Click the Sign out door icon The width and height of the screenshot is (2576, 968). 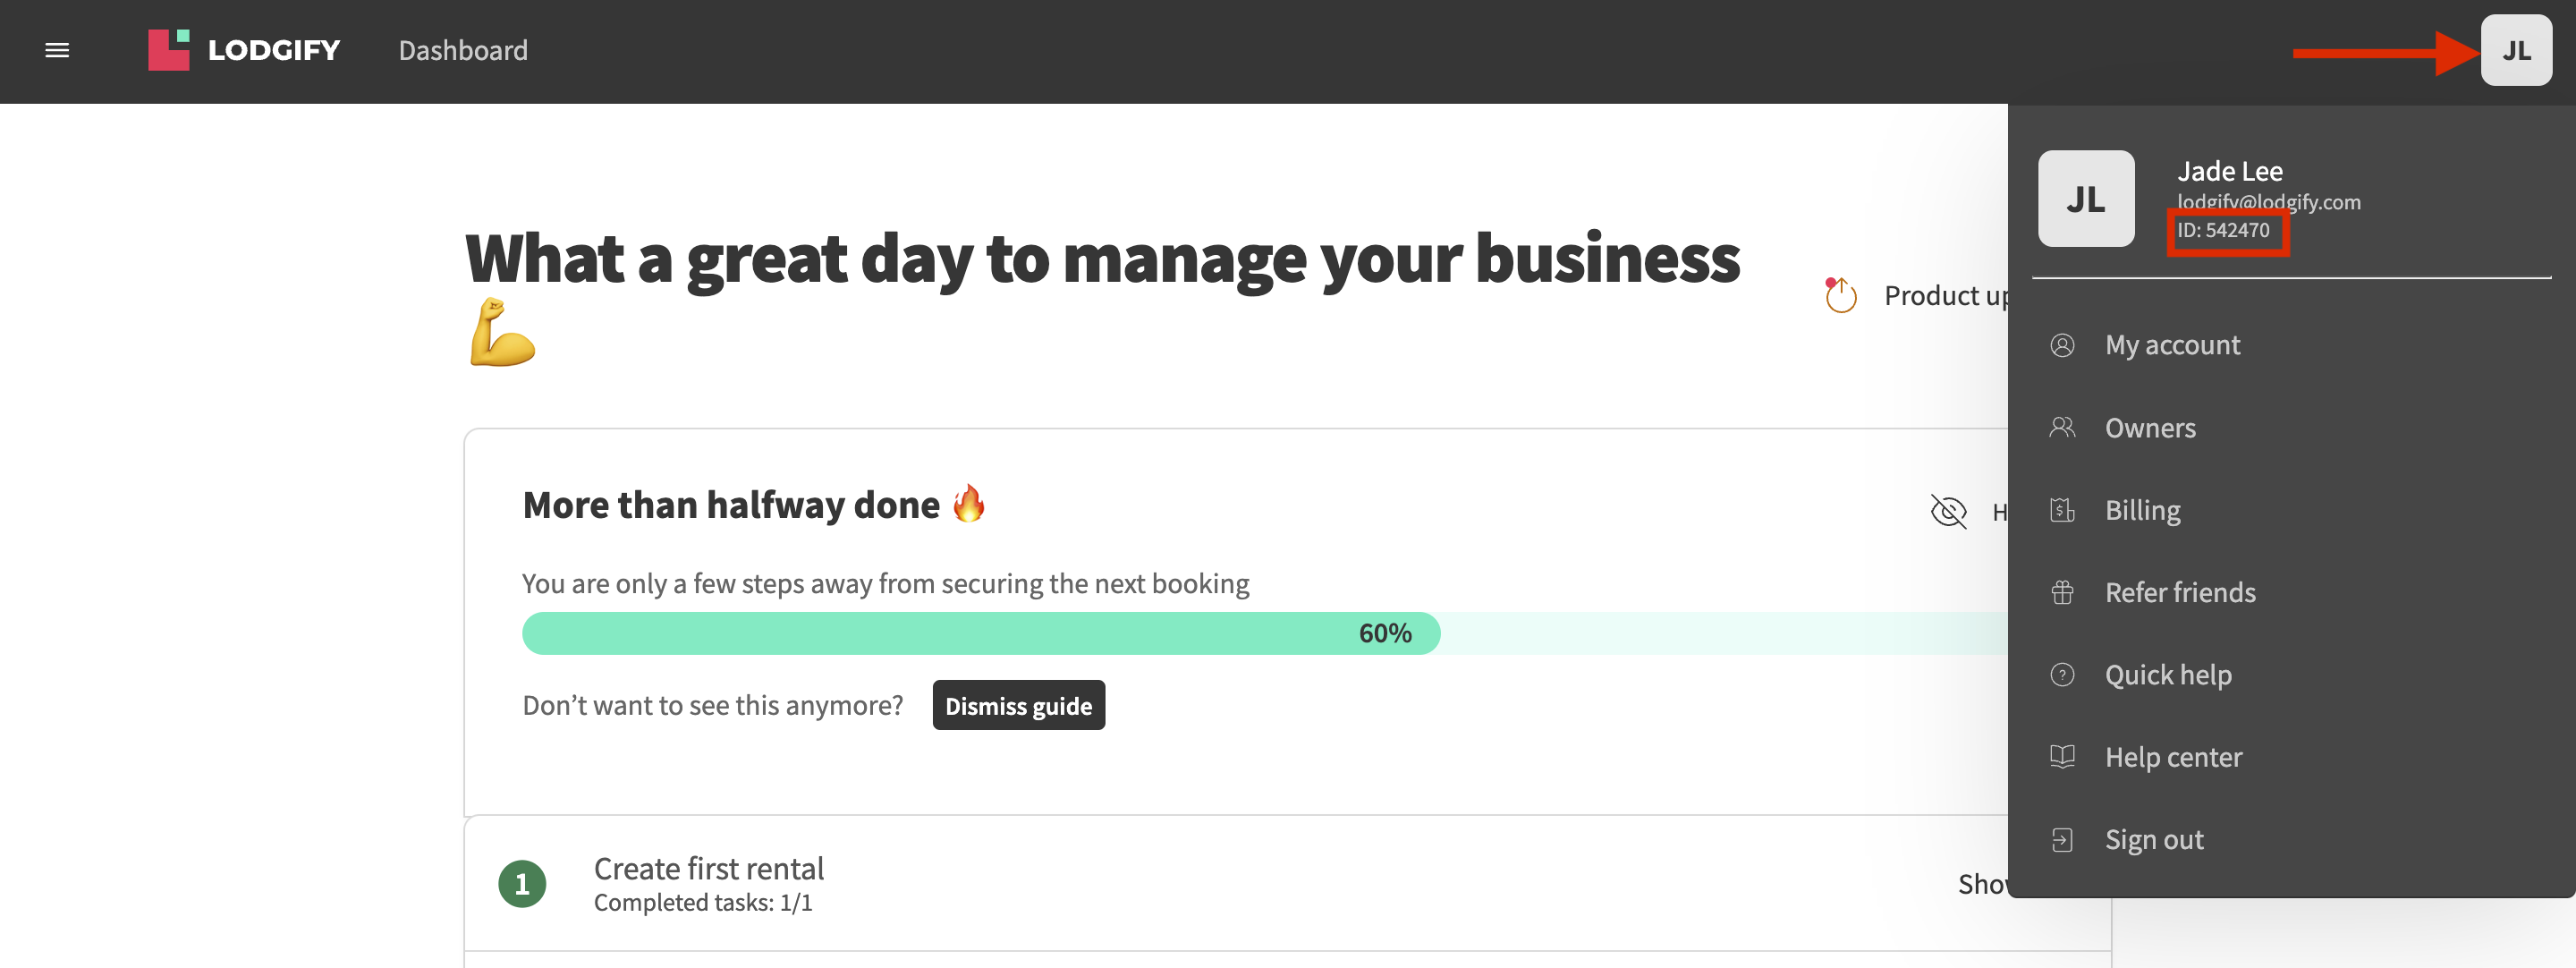click(x=2062, y=840)
